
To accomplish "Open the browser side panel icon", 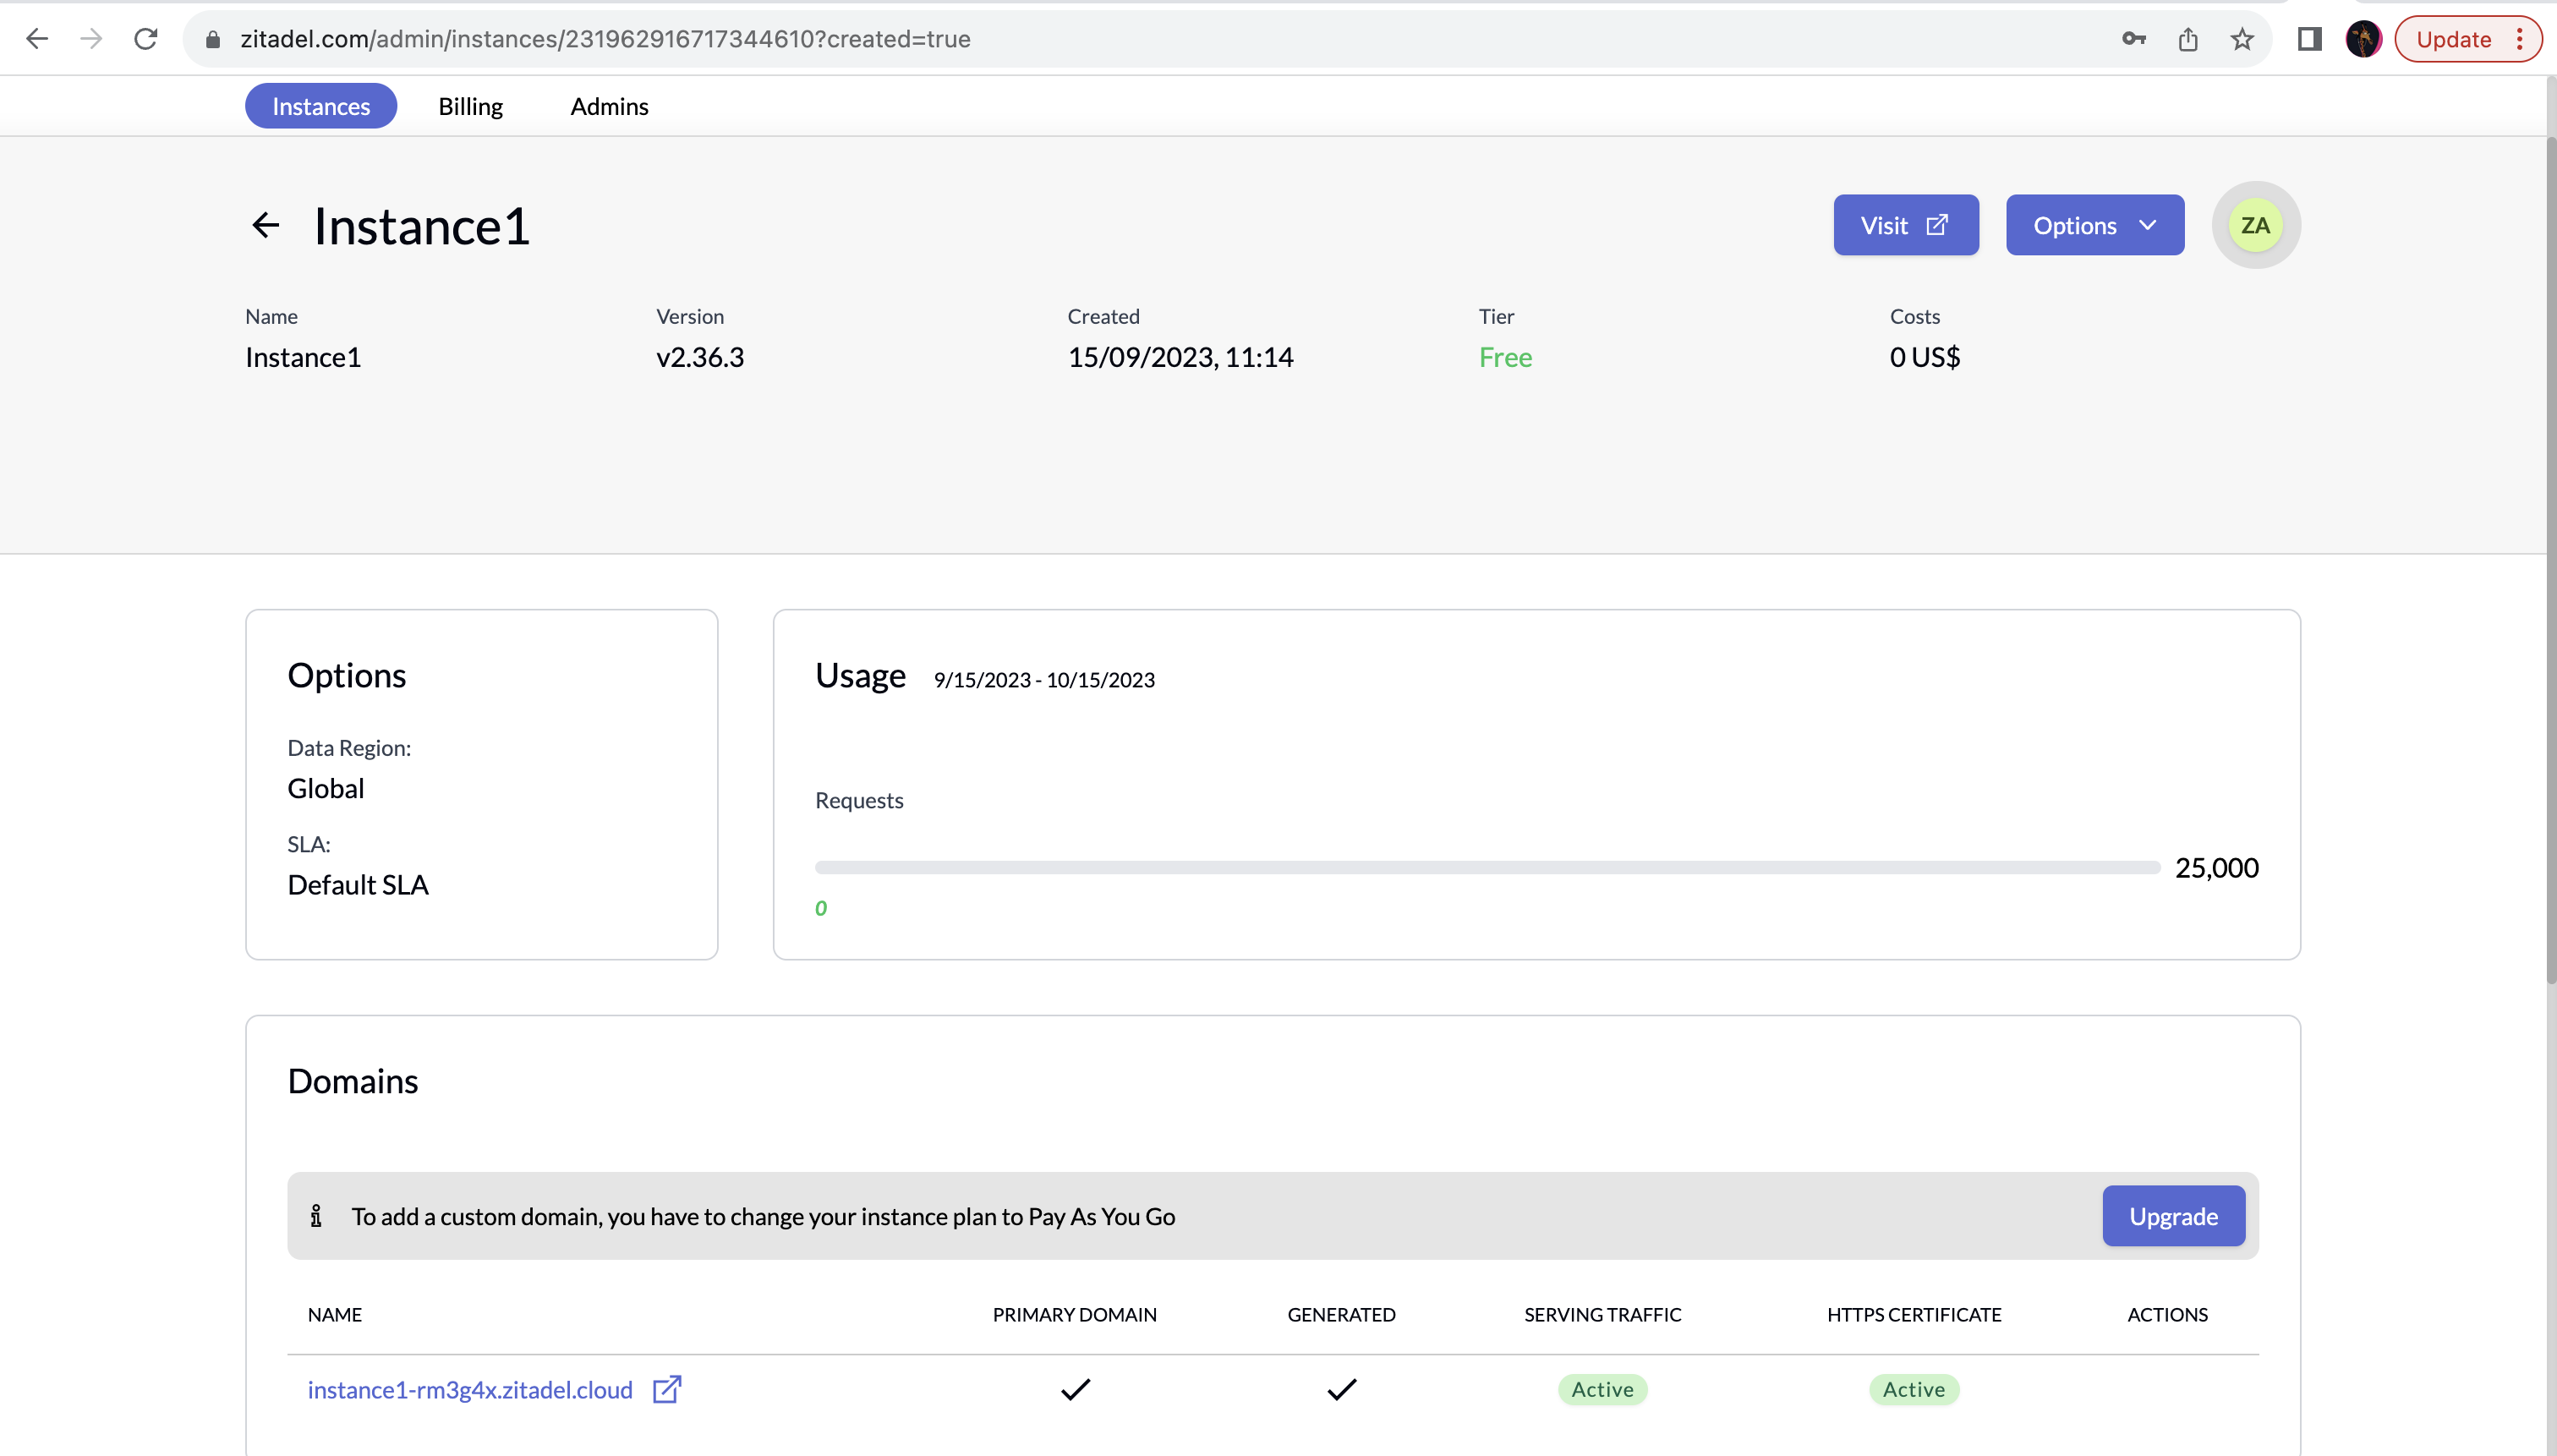I will [2309, 39].
